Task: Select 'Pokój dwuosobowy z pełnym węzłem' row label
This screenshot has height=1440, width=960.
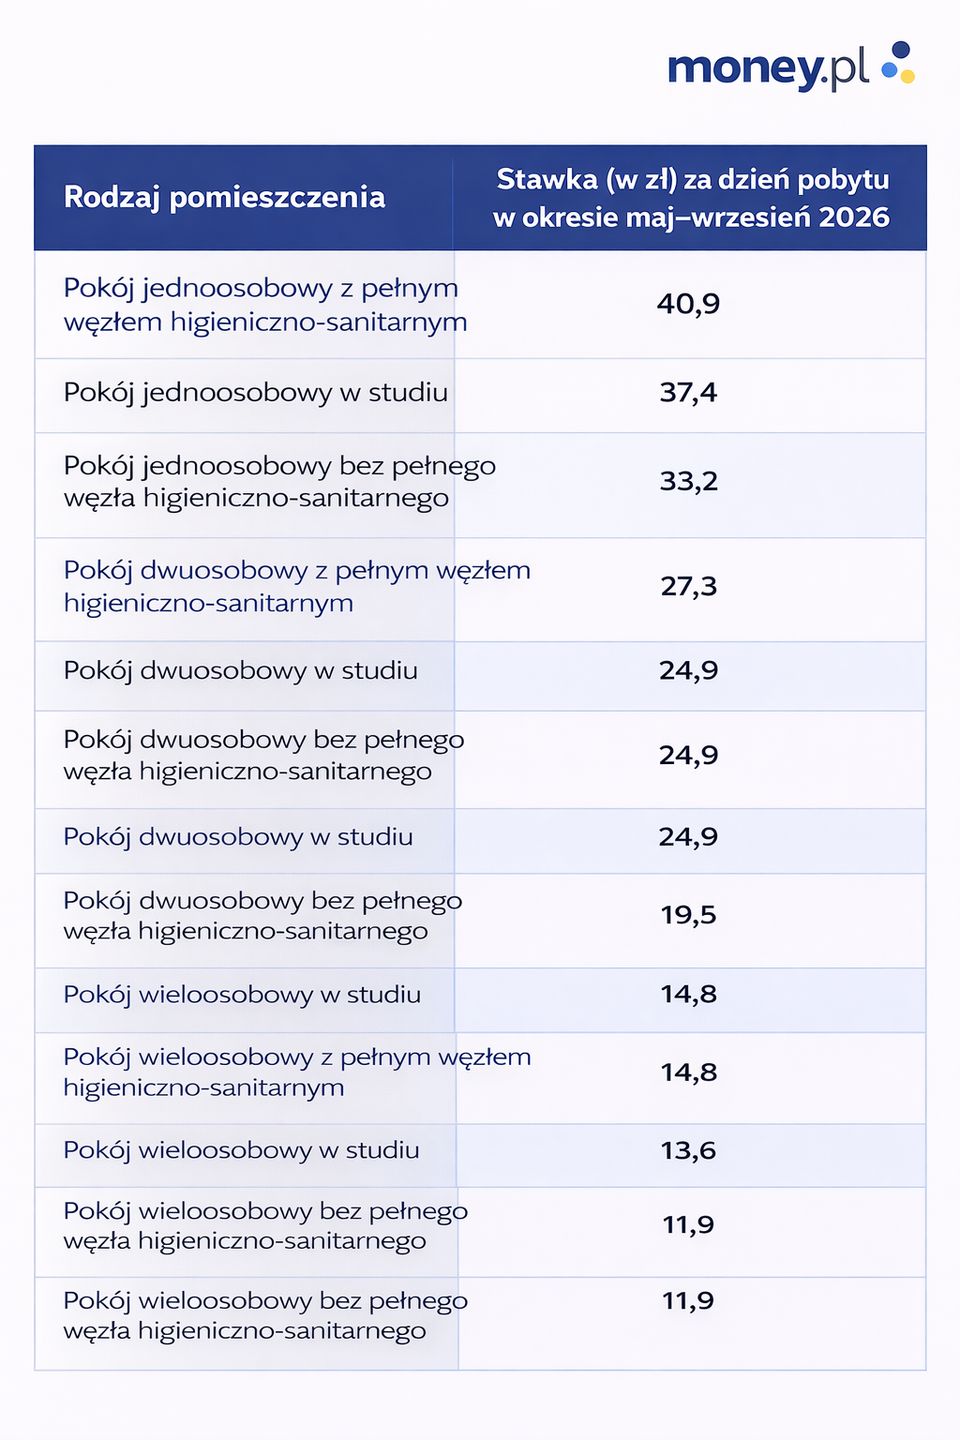Action: click(x=297, y=586)
